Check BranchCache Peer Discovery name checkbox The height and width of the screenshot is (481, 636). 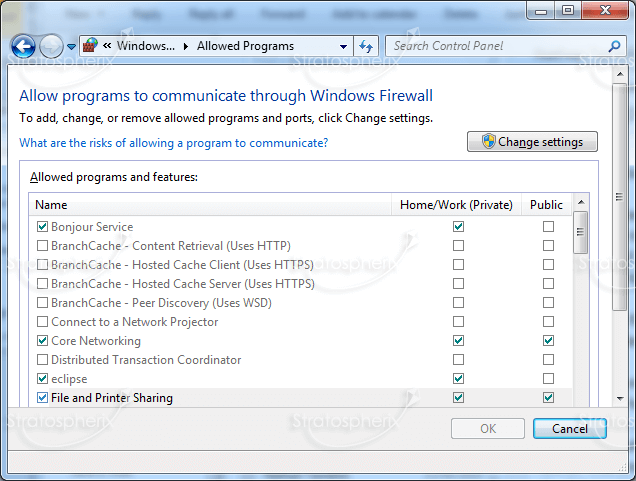coord(42,303)
